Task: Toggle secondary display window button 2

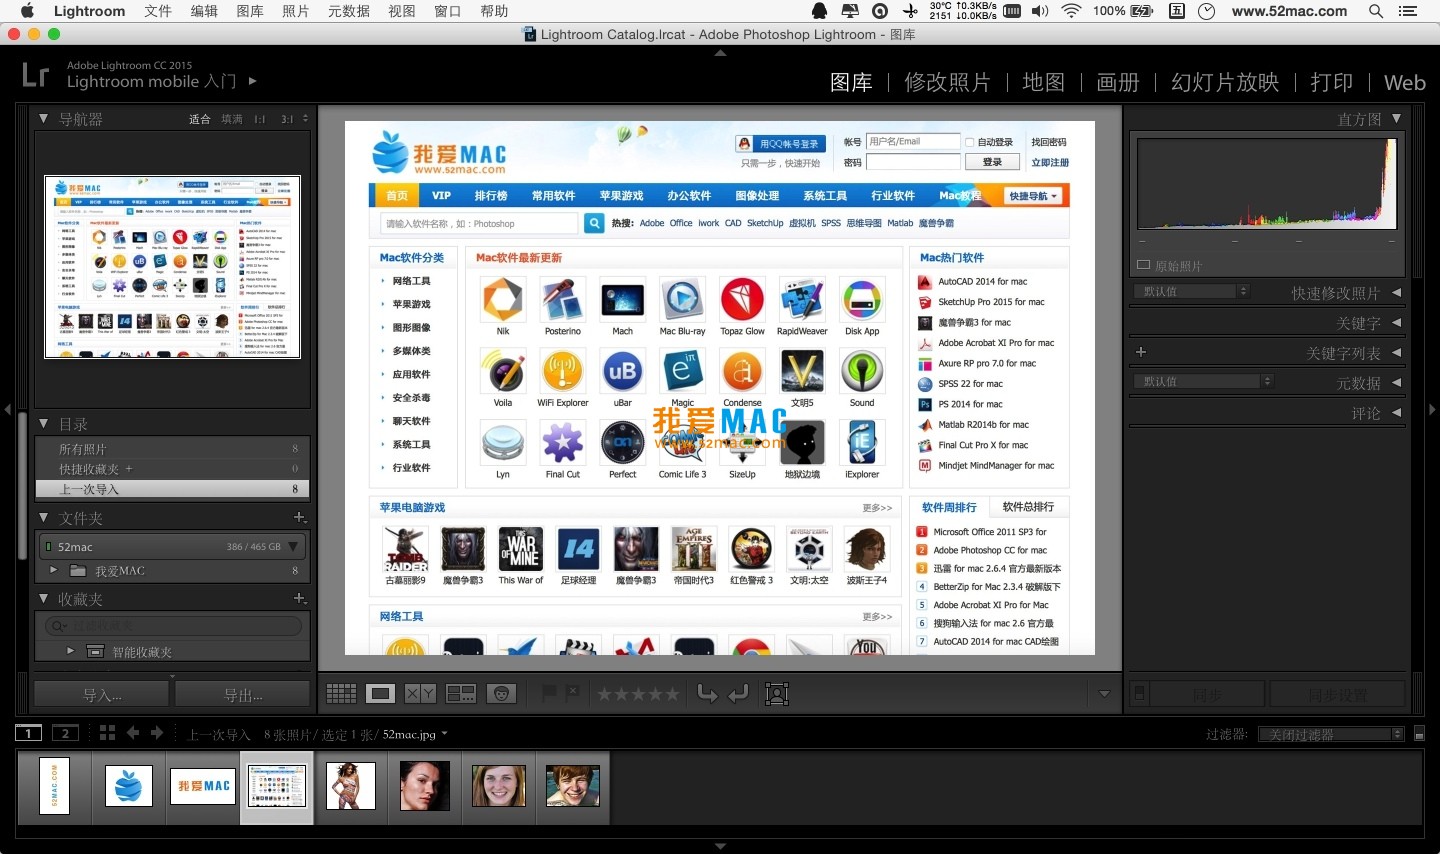Action: pyautogui.click(x=66, y=733)
